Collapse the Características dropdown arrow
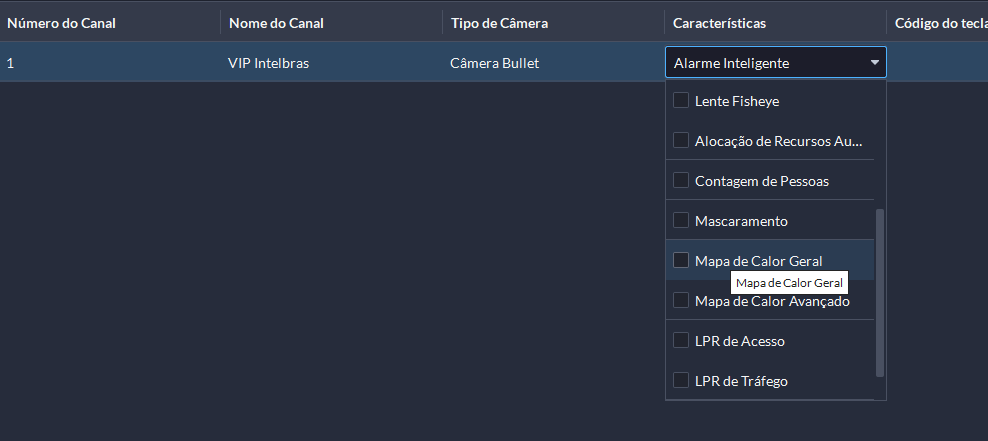The height and width of the screenshot is (441, 988). pyautogui.click(x=875, y=63)
